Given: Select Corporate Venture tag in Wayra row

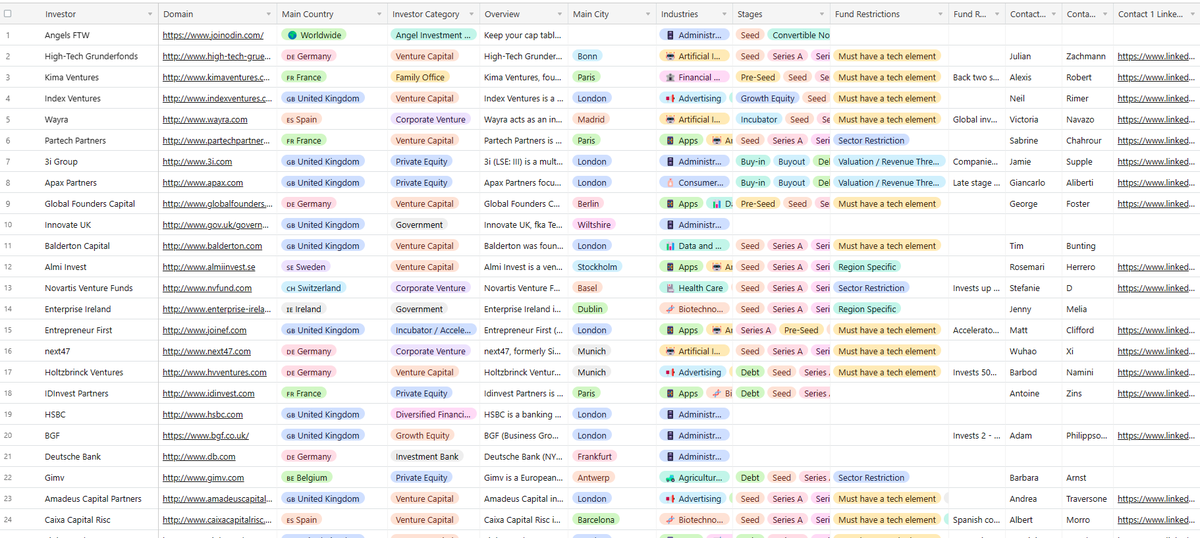Looking at the screenshot, I should (x=430, y=119).
